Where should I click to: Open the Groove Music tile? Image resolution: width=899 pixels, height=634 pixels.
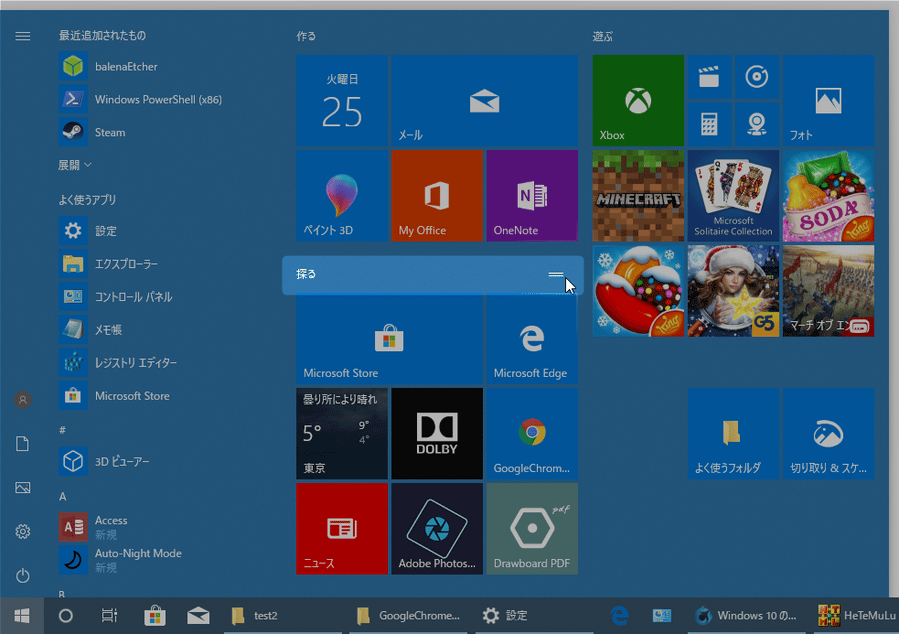click(x=757, y=77)
